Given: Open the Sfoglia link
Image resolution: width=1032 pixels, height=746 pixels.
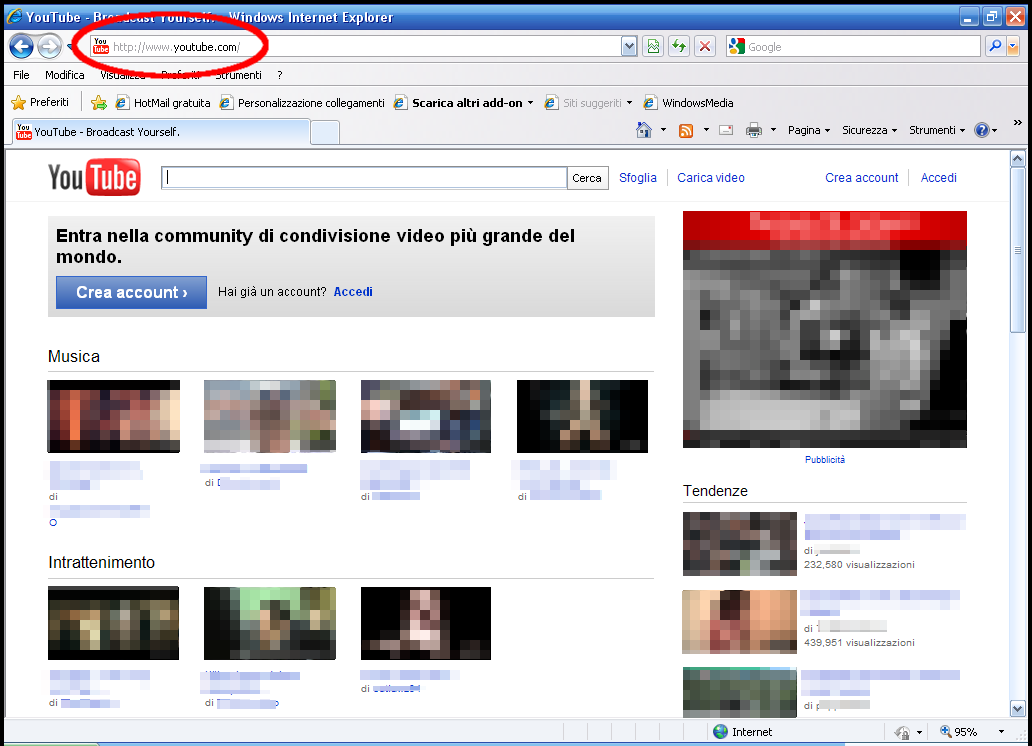Looking at the screenshot, I should click(x=638, y=178).
